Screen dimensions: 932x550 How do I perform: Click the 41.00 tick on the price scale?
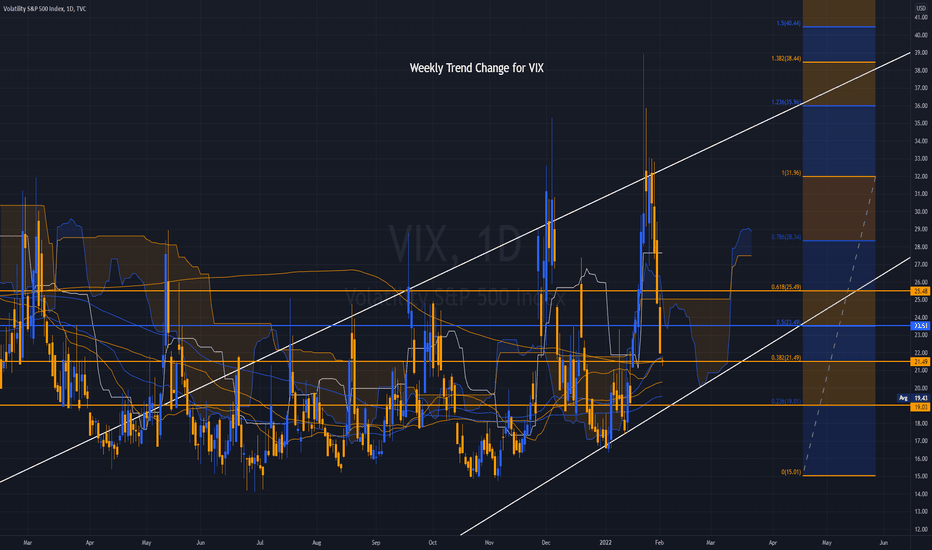click(921, 18)
